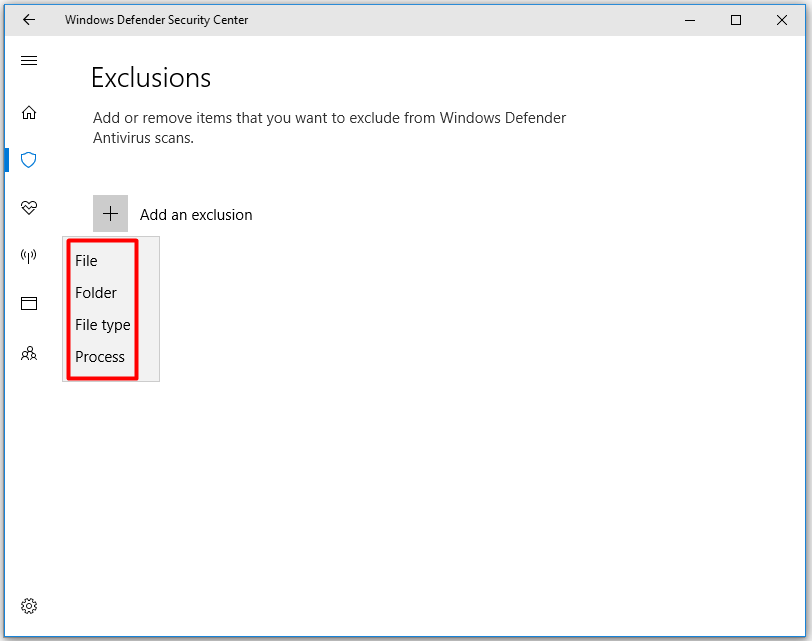Open Family options icon
The height and width of the screenshot is (641, 812).
29,354
